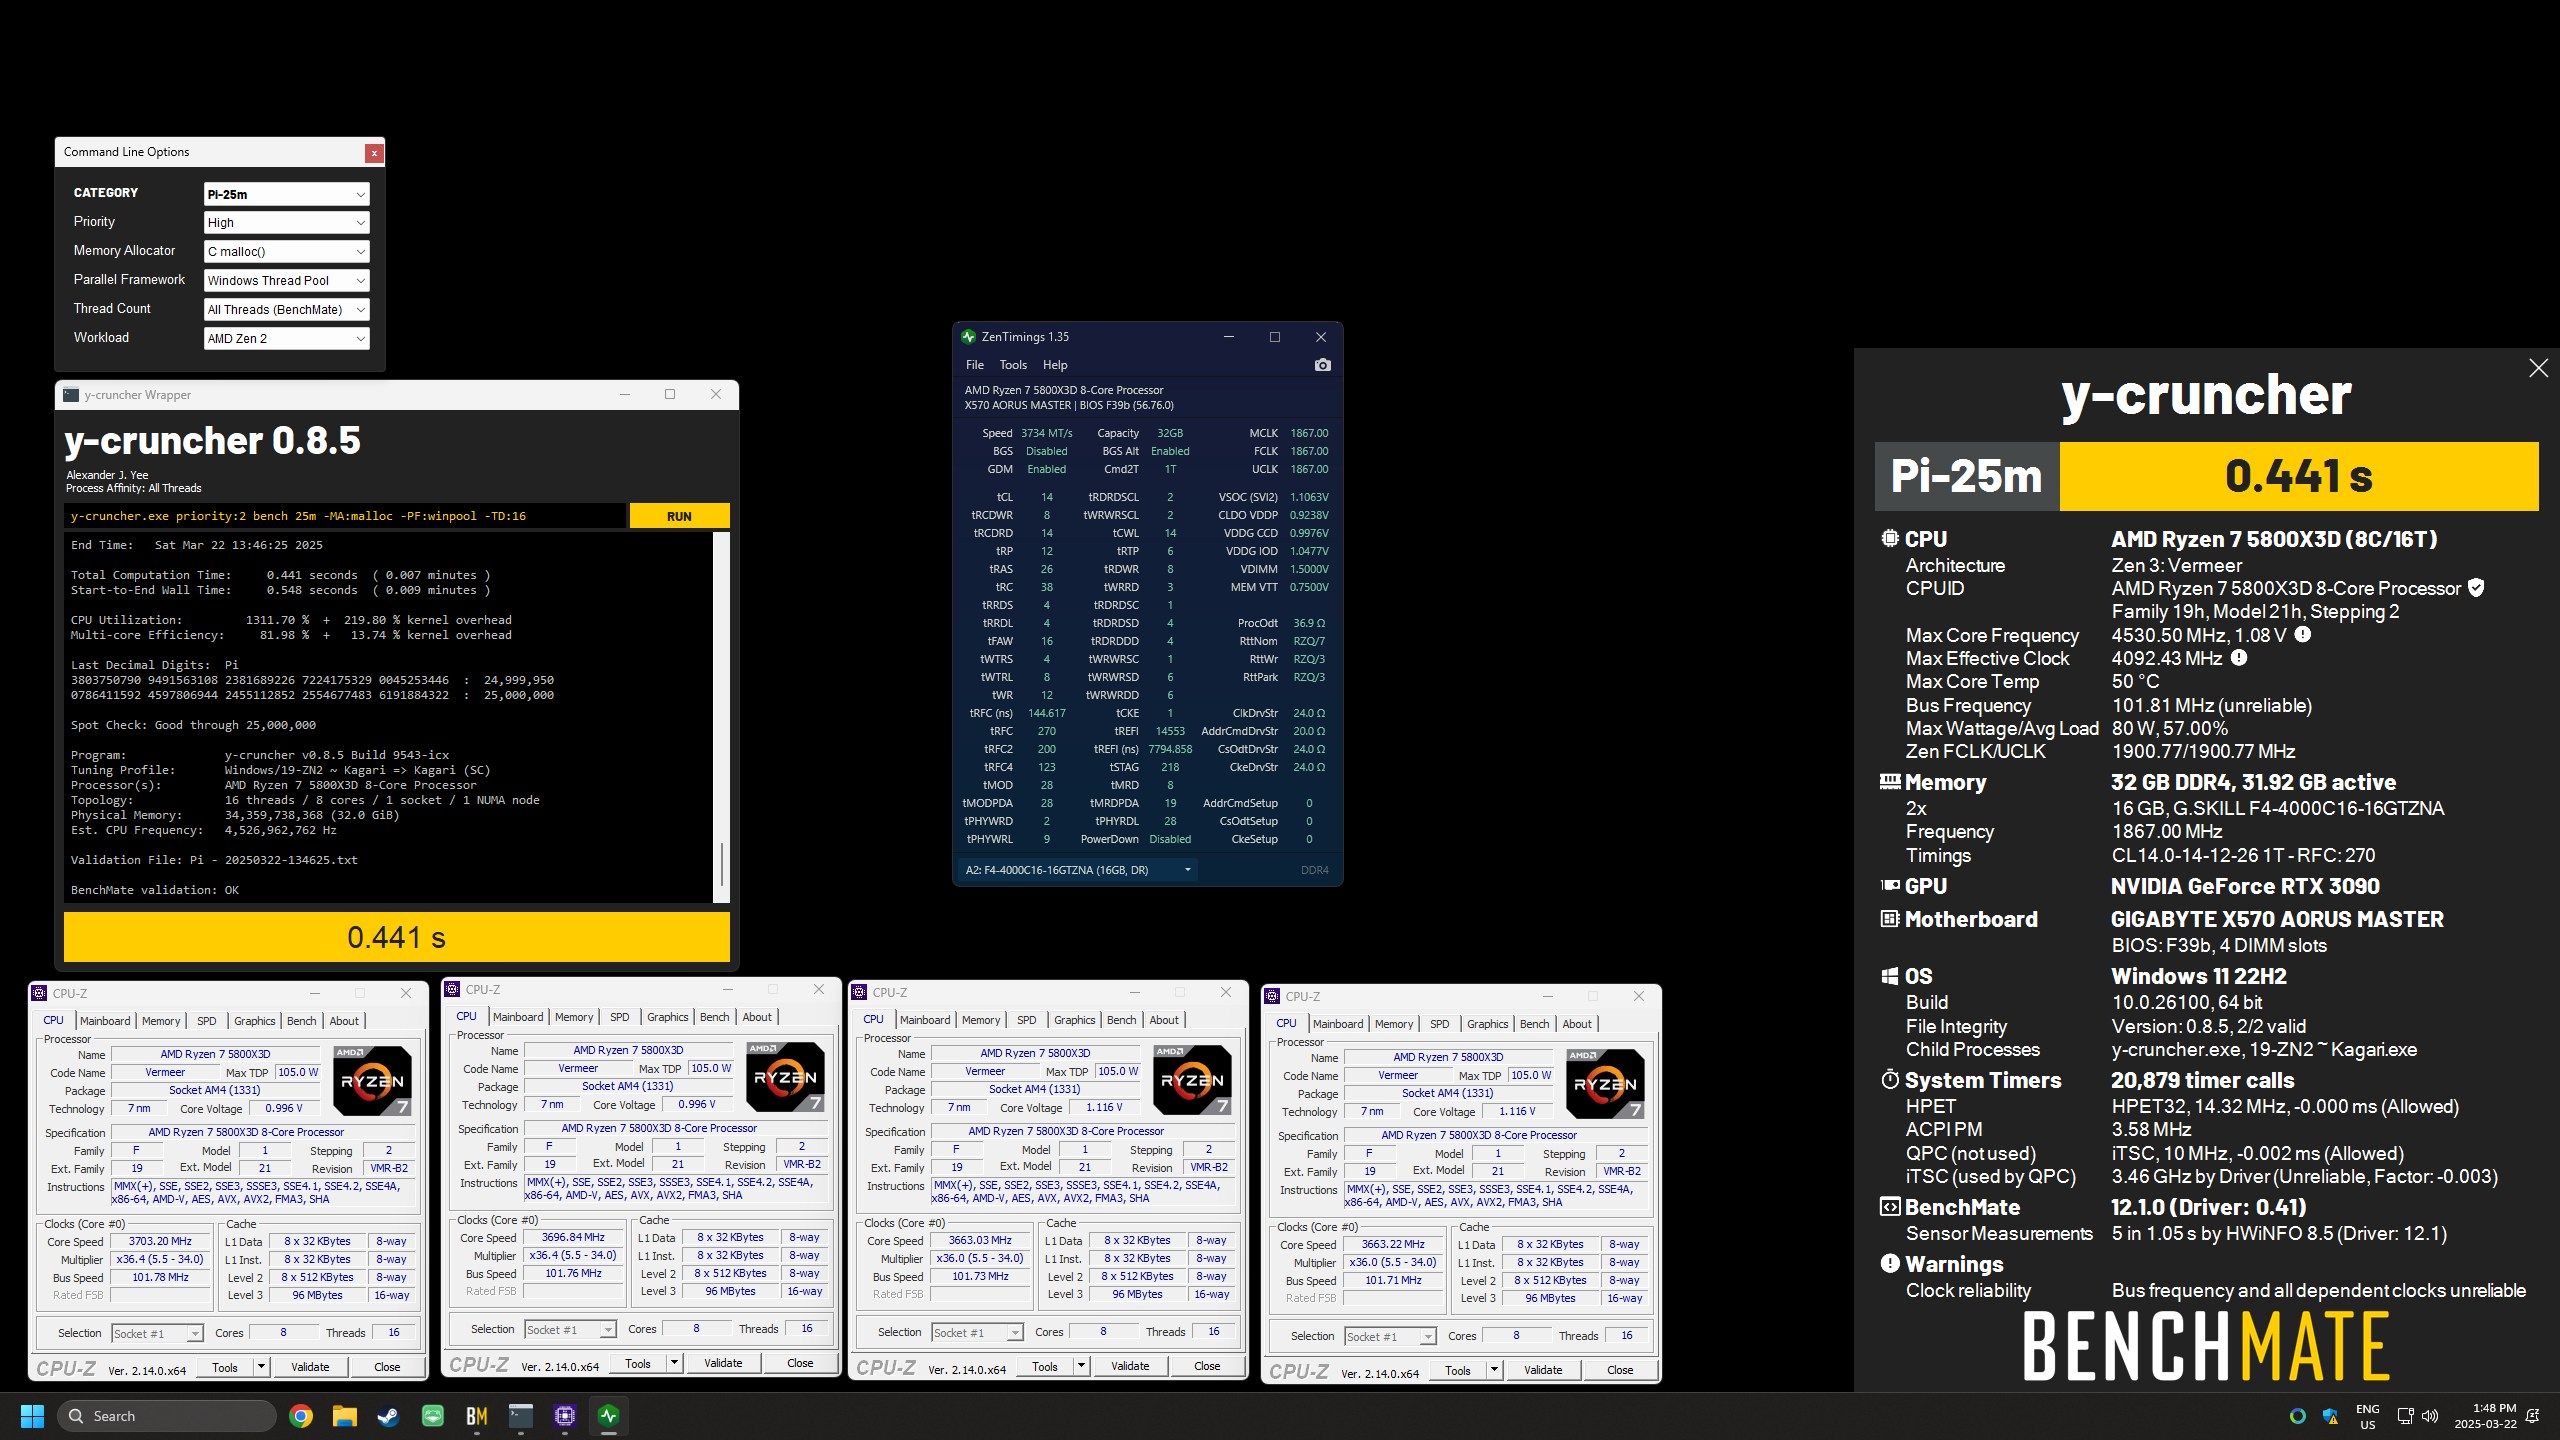This screenshot has height=1440, width=2560.
Task: Open the Windows Start menu
Action: (x=32, y=1416)
